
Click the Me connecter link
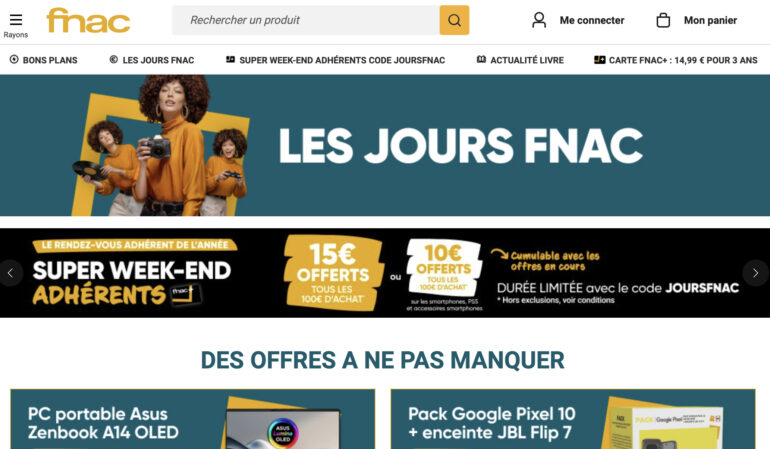click(592, 20)
